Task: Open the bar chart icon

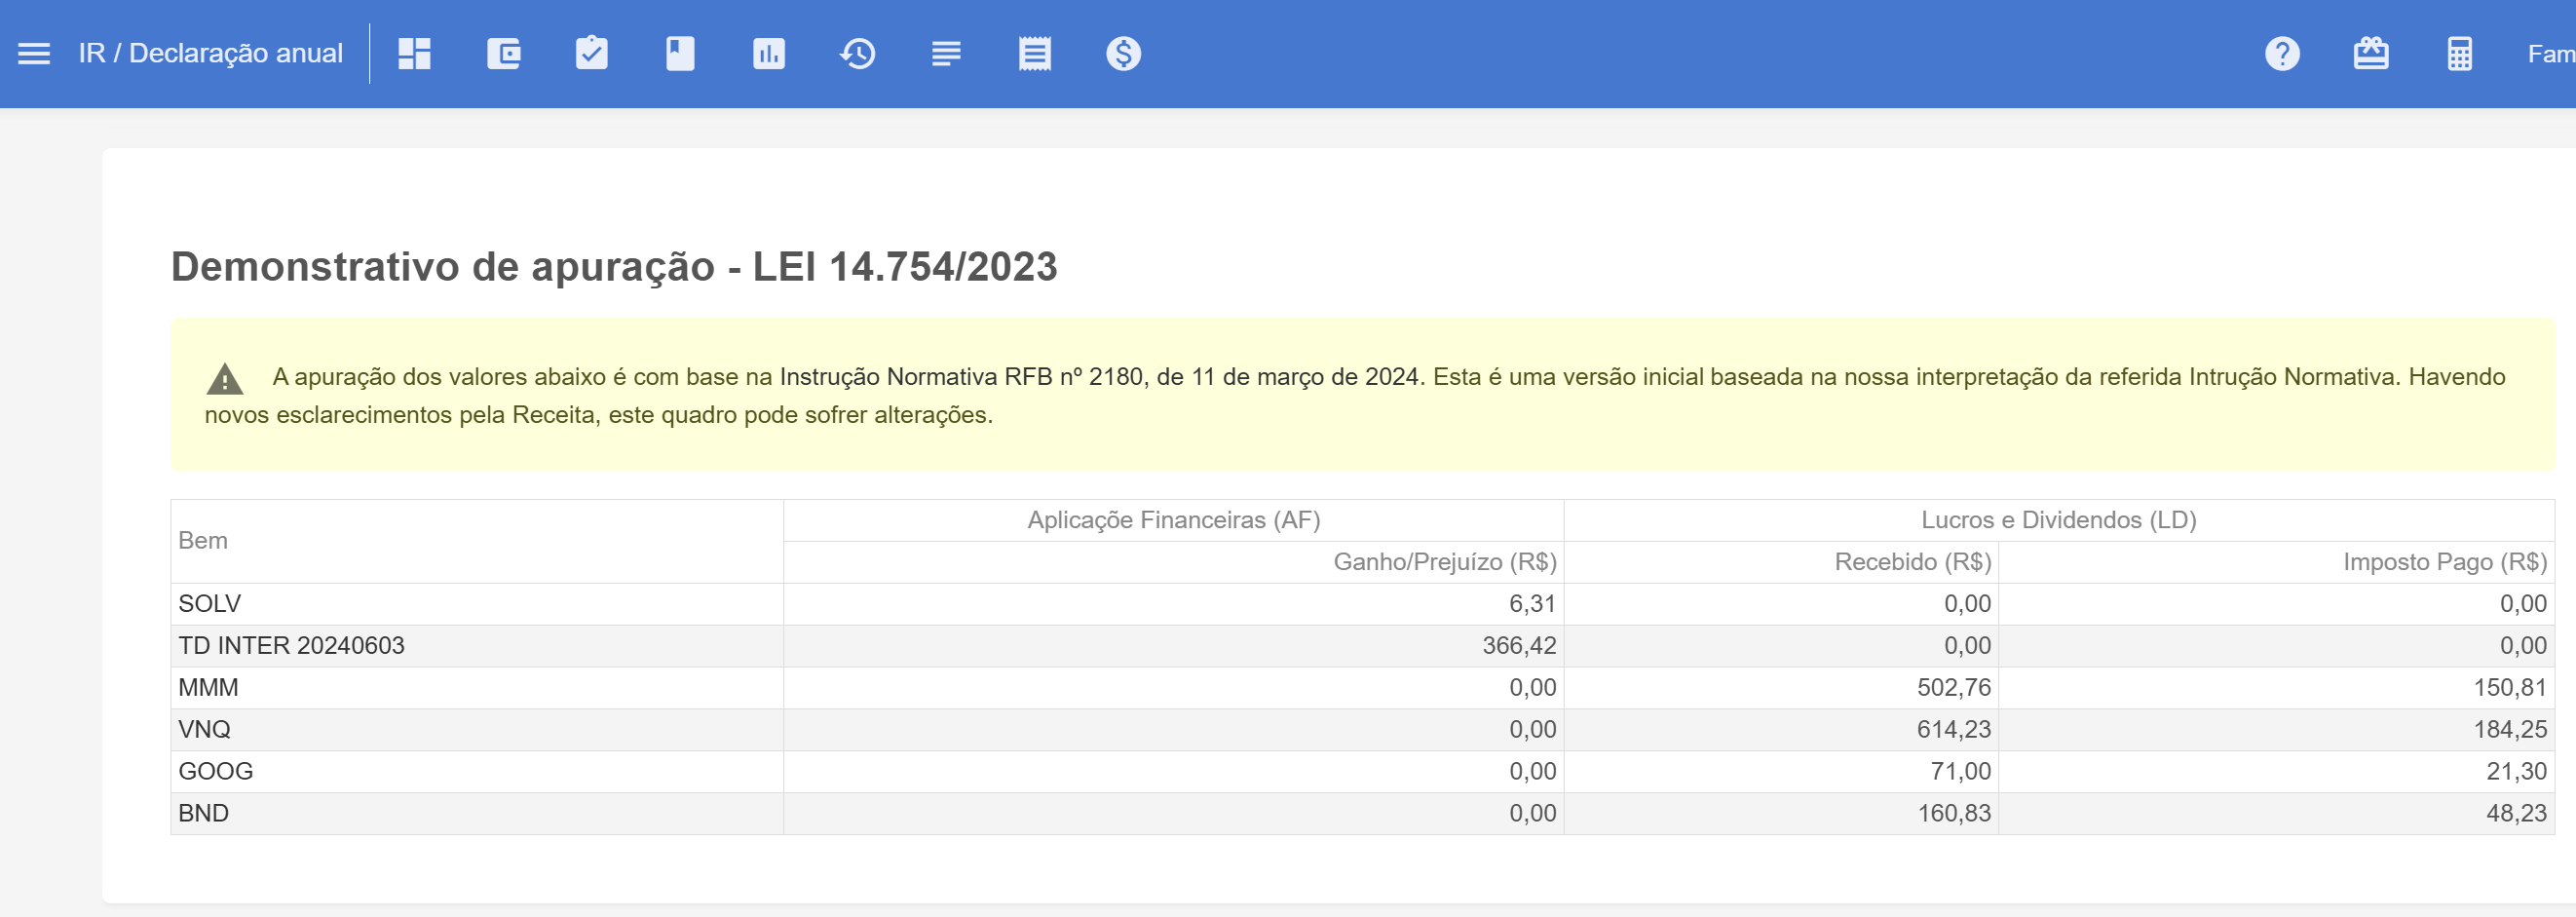Action: [x=768, y=54]
